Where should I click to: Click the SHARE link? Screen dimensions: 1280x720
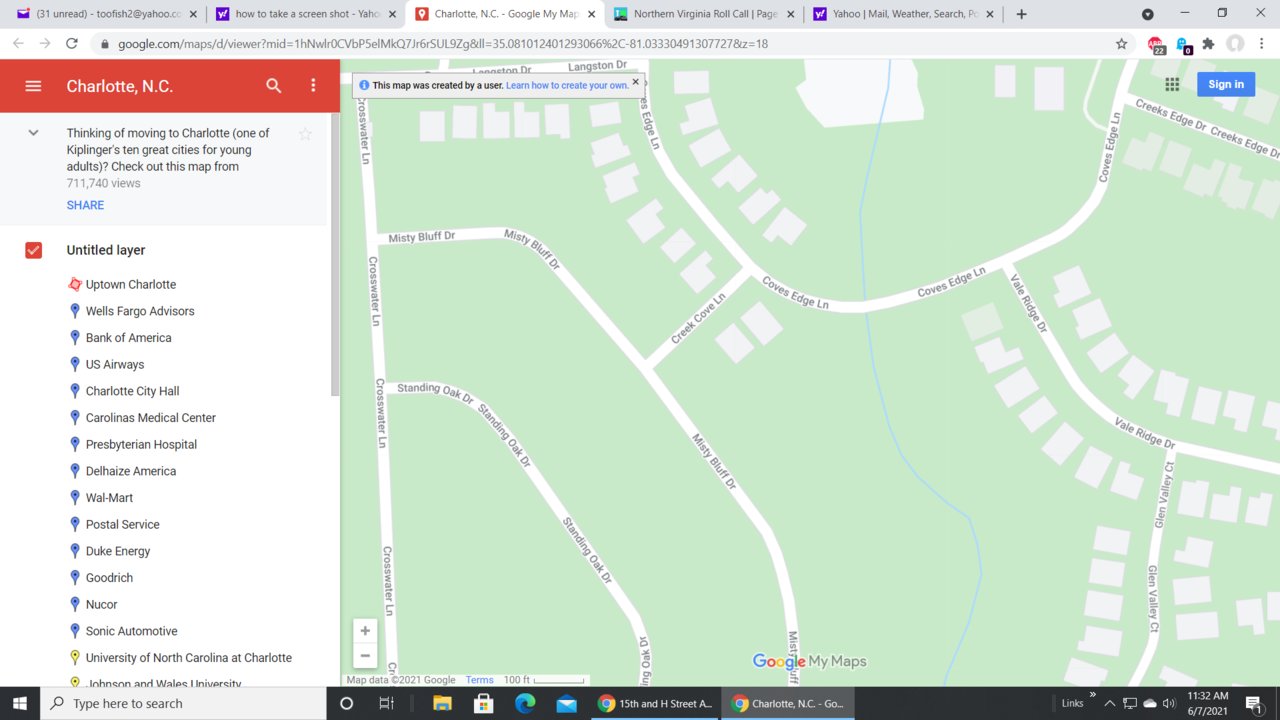click(85, 205)
